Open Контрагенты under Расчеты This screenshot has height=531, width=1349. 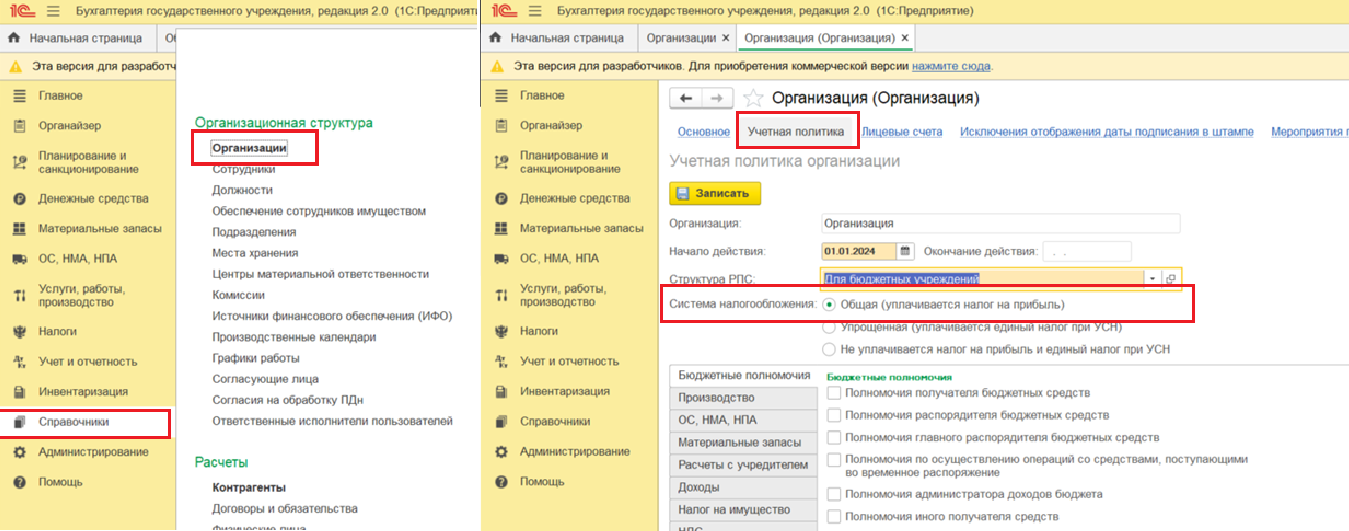[249, 487]
